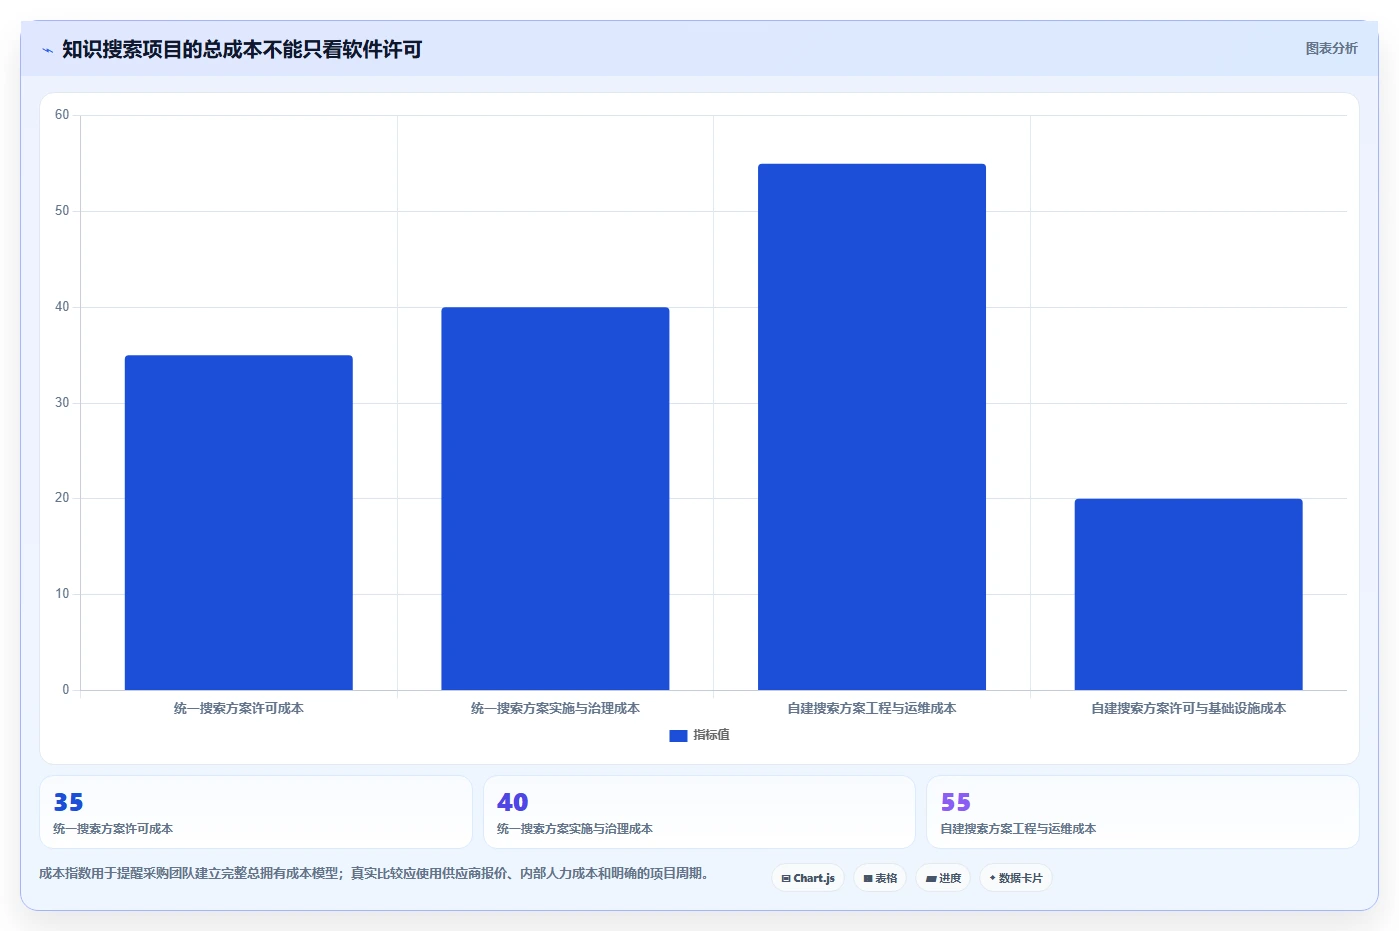Click the footnote text starting 成本指数用于提醒

(376, 873)
